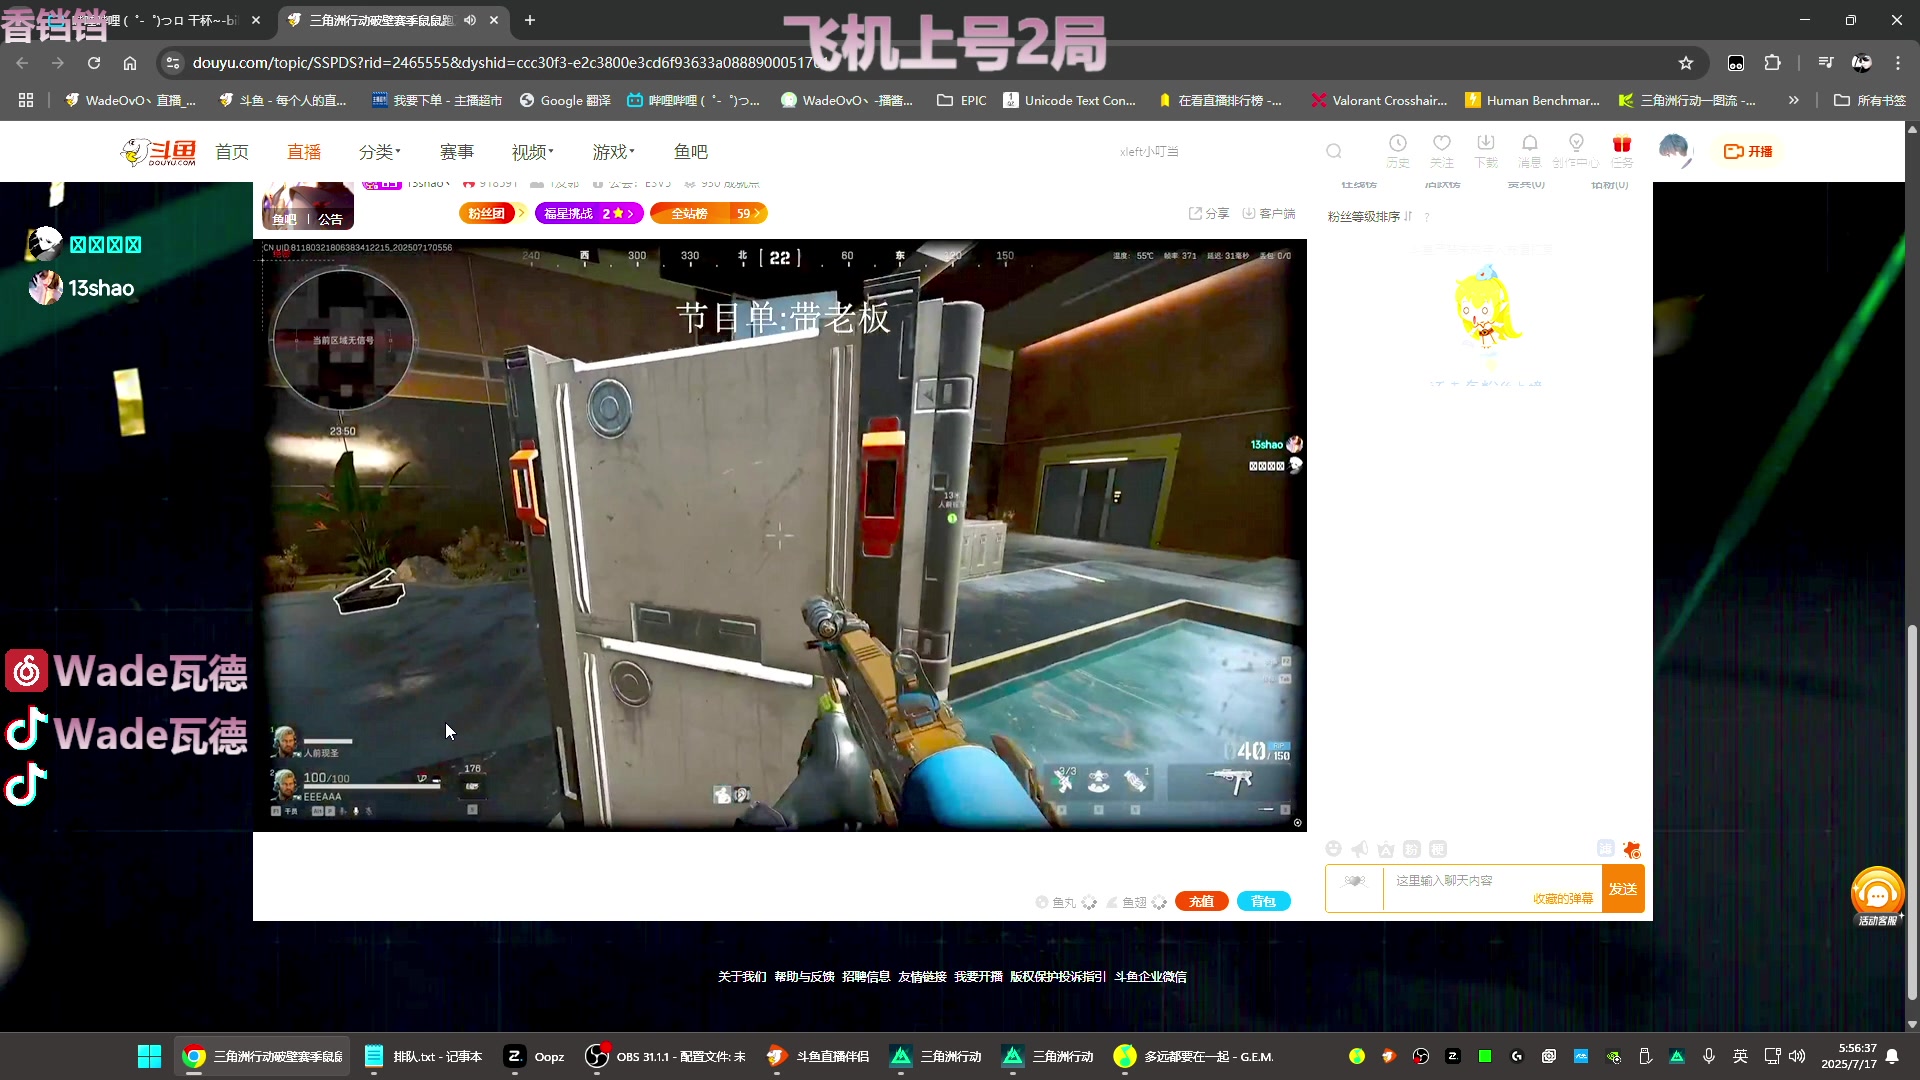Screen dimensions: 1920x1080
Task: Show more bookmarks with the chevron
Action: 1794,100
